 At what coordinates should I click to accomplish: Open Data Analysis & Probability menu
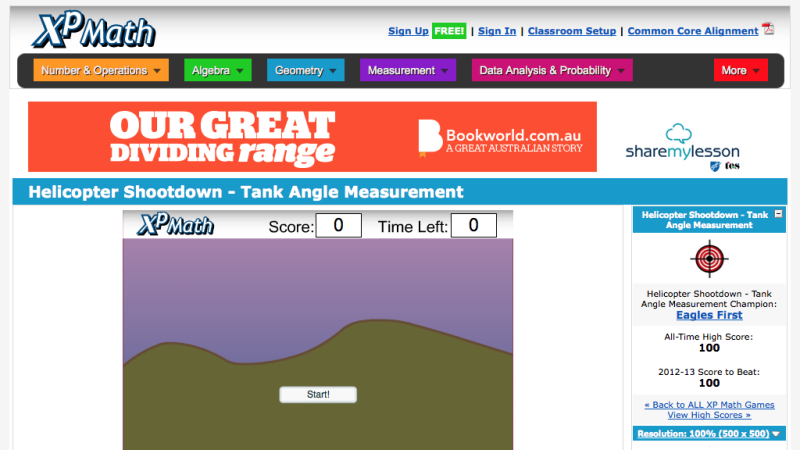(552, 71)
